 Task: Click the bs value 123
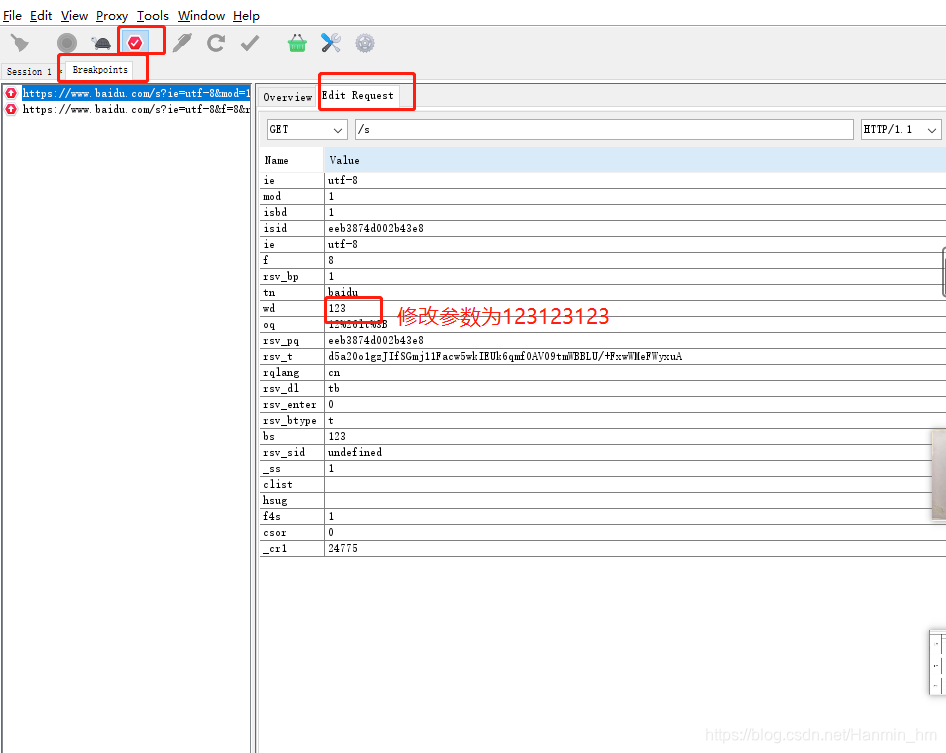coord(635,436)
